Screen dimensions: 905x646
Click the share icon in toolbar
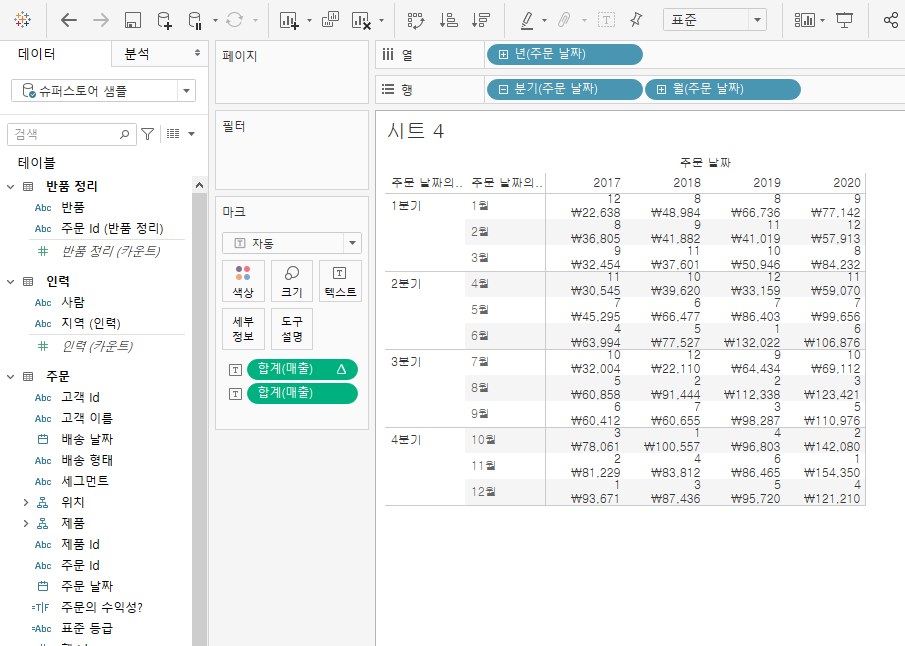pos(891,20)
